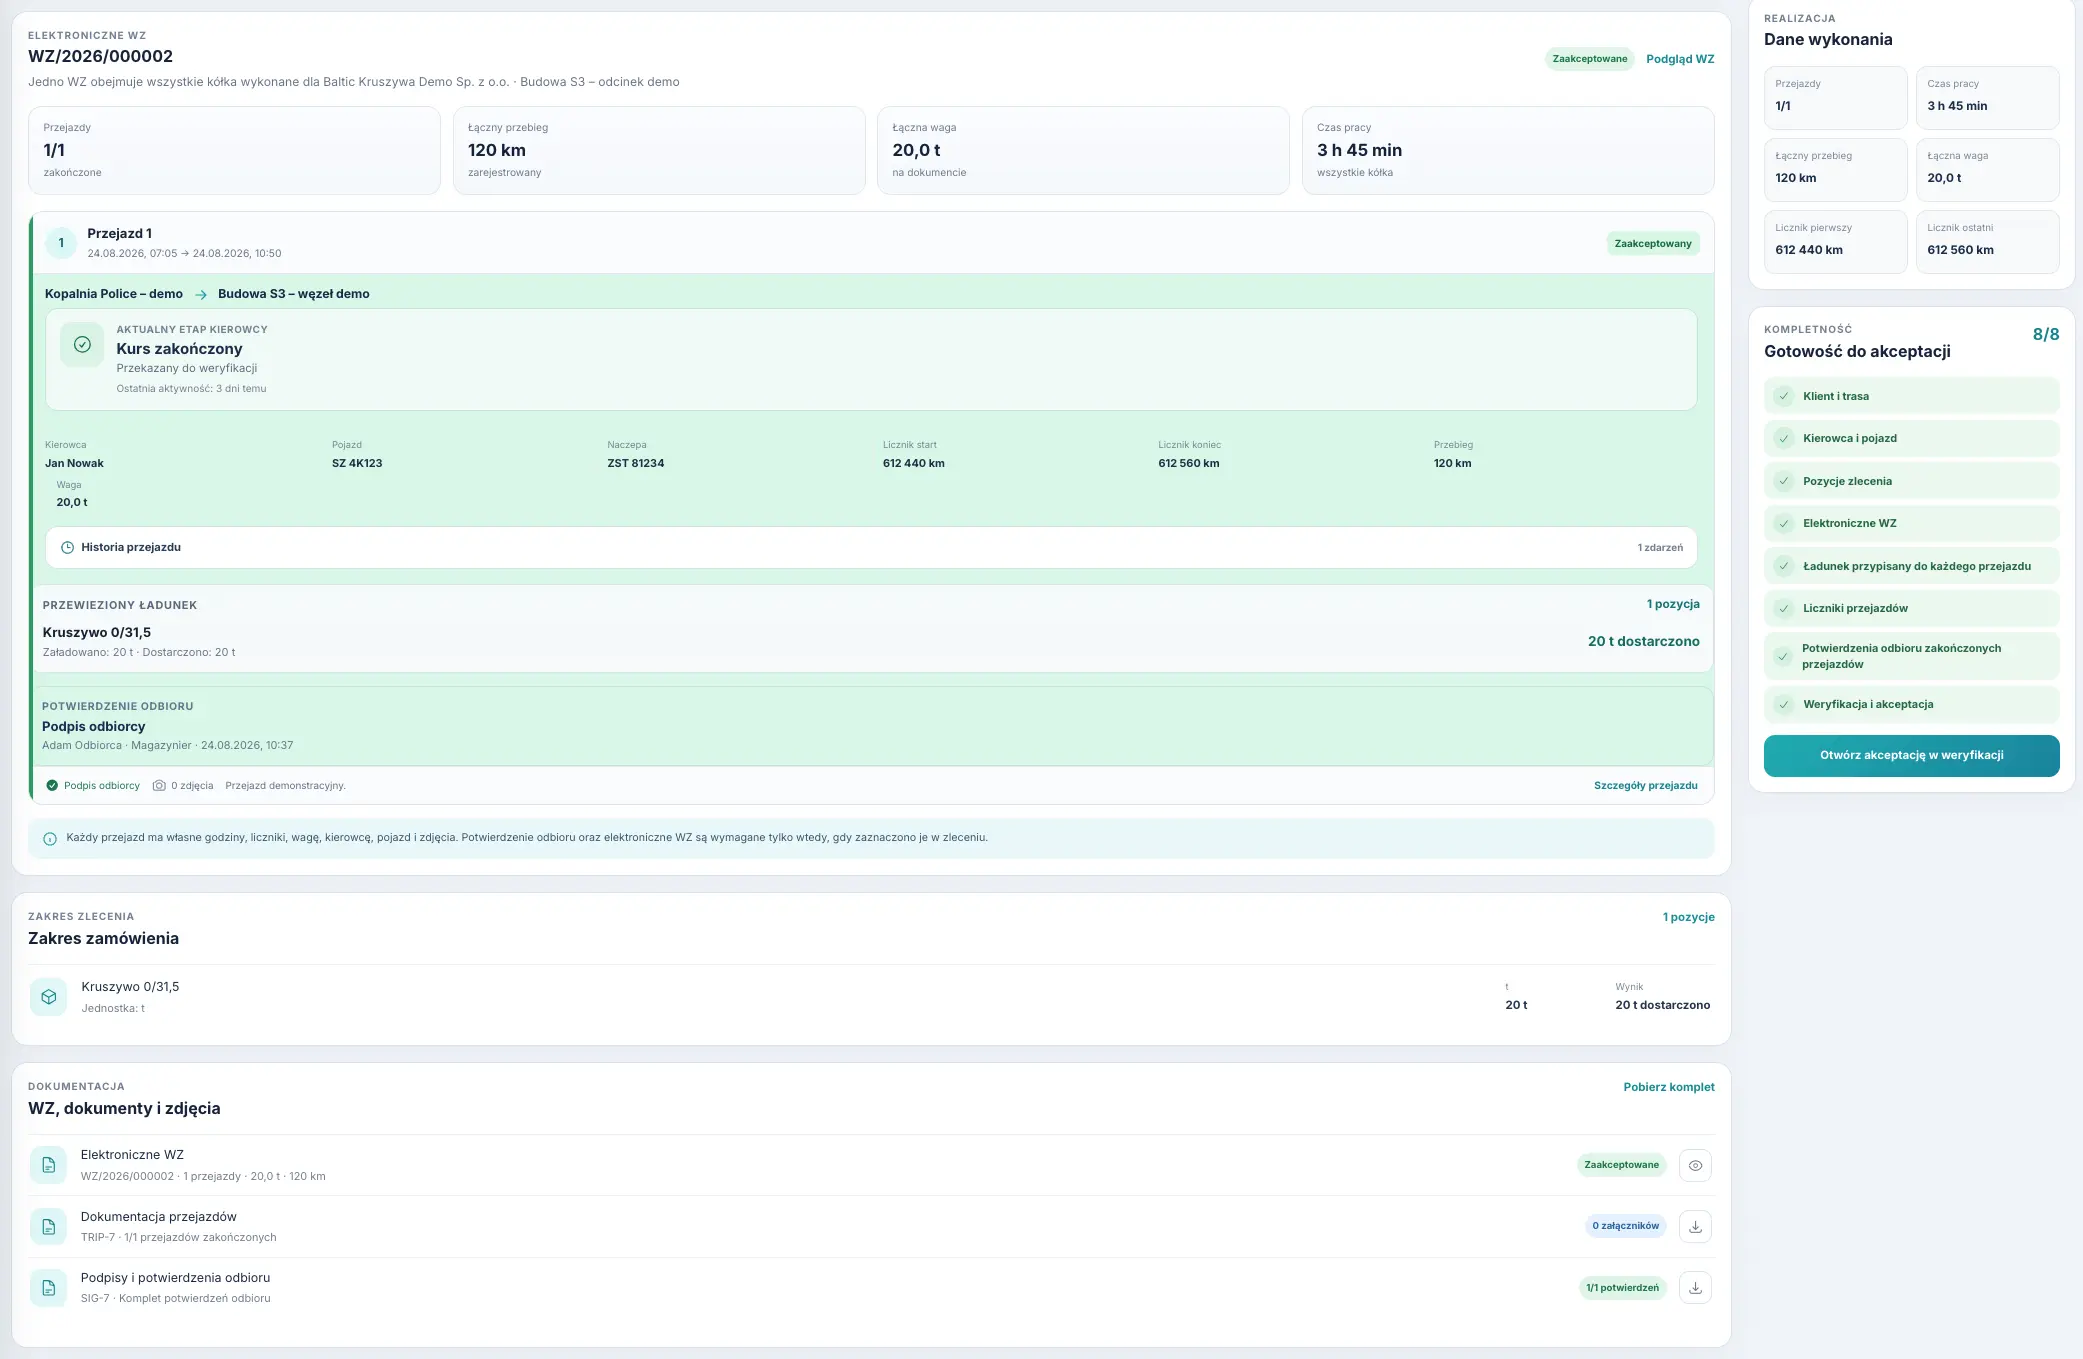Viewport: 2083px width, 1359px height.
Task: Click the 1/1 potwierdzeń badge
Action: point(1622,1288)
